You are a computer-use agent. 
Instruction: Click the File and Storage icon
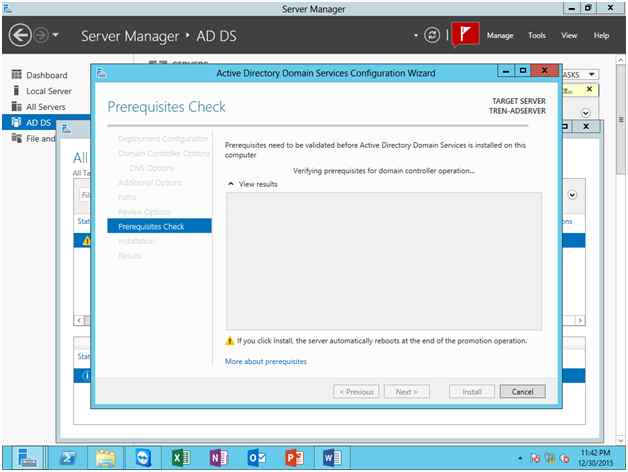point(16,138)
